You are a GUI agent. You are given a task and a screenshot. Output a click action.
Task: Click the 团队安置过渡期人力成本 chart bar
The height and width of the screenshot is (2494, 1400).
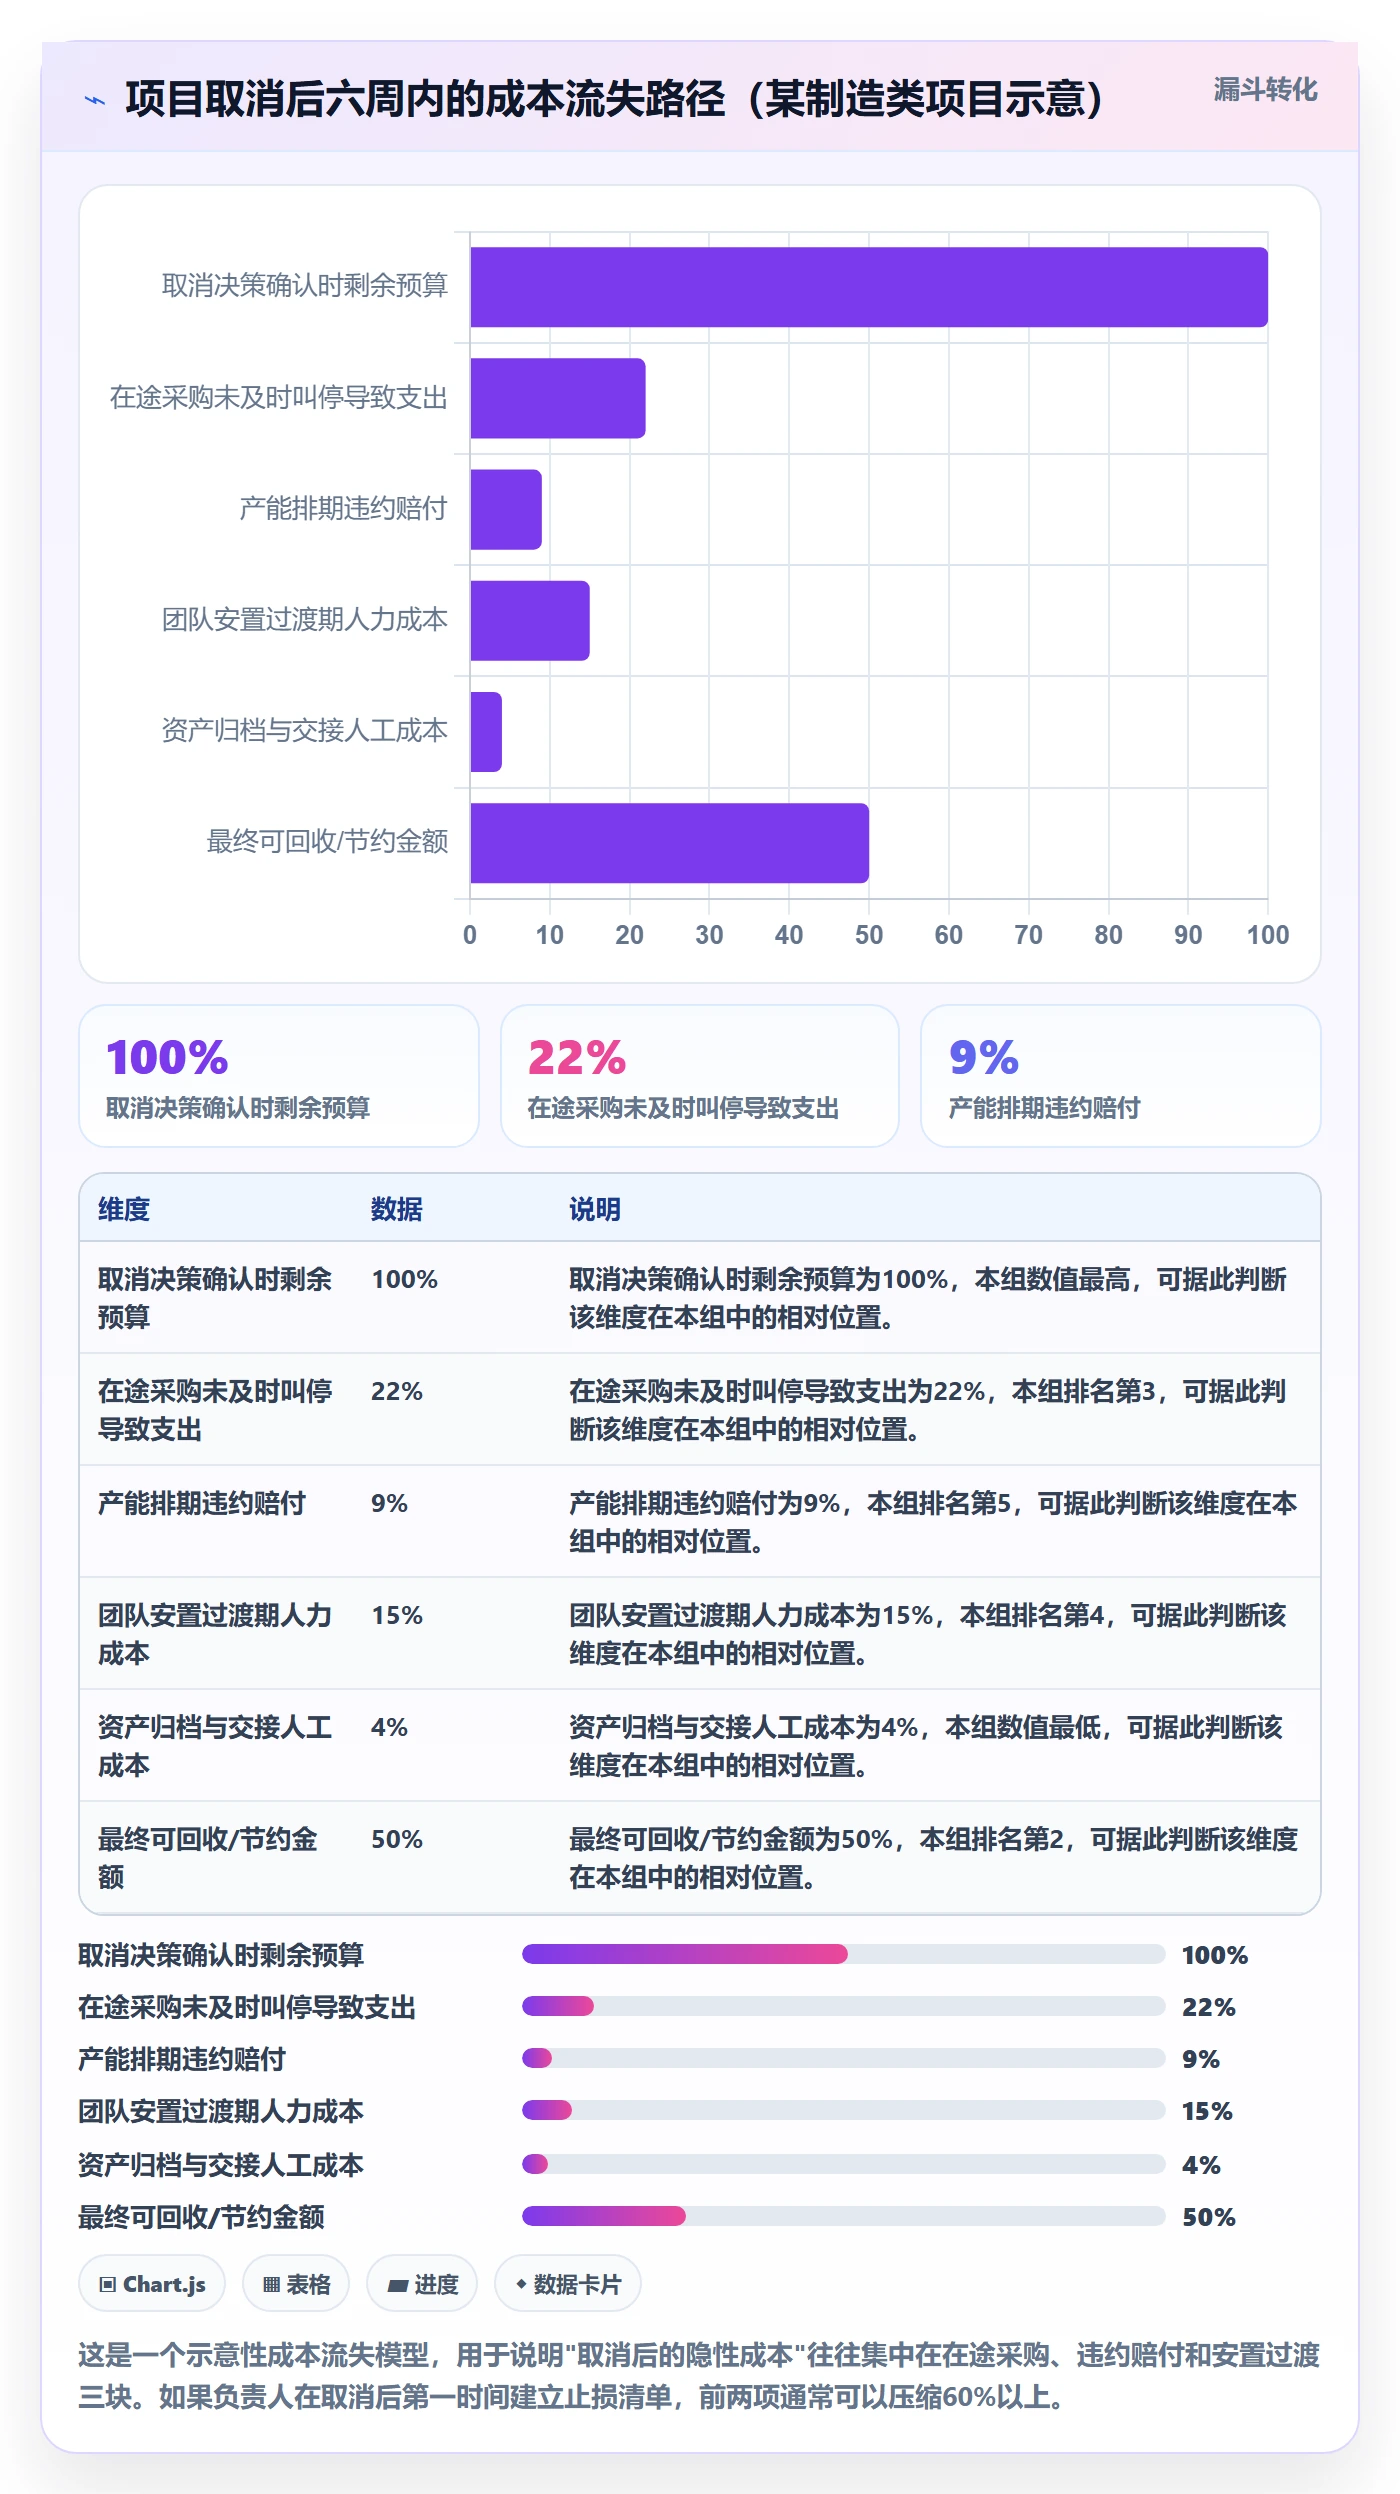click(530, 620)
